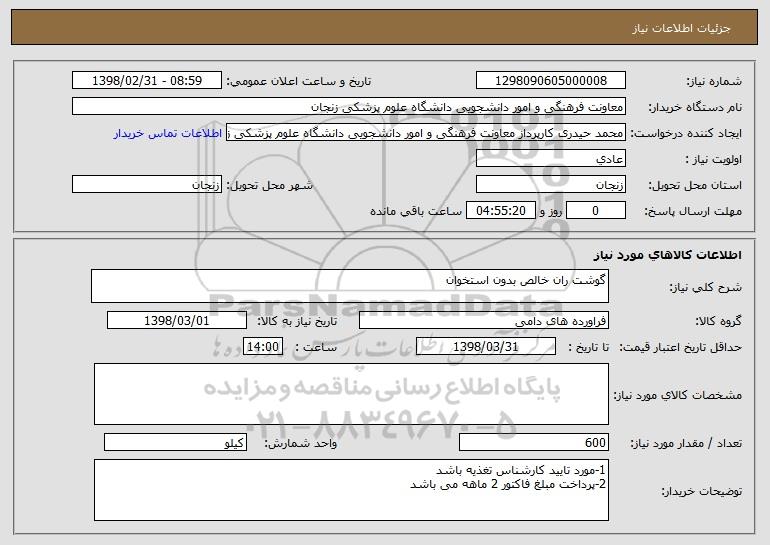Click the label واحد شمارش
The image size is (770, 545).
pos(301,443)
